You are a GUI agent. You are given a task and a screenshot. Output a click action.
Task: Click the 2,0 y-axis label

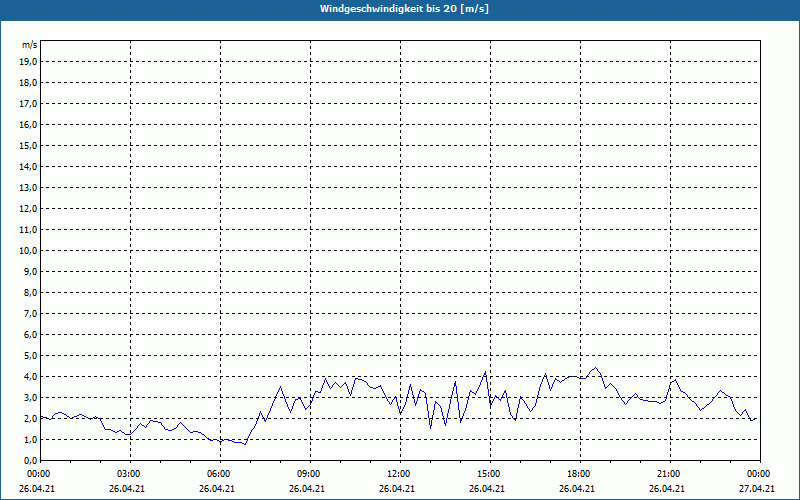[30, 418]
